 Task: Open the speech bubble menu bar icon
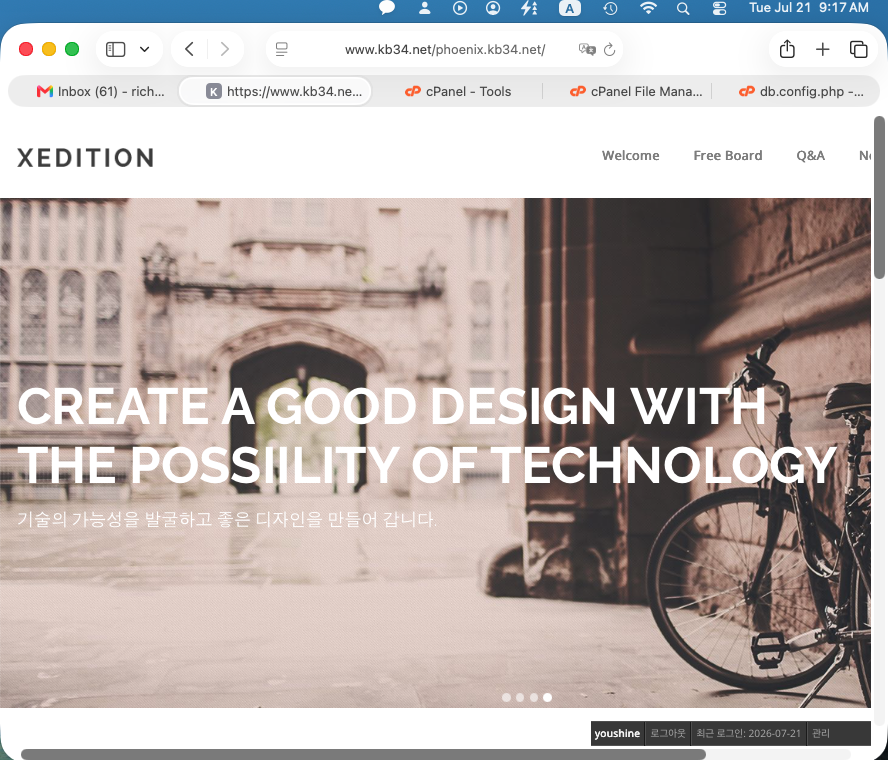point(387,8)
